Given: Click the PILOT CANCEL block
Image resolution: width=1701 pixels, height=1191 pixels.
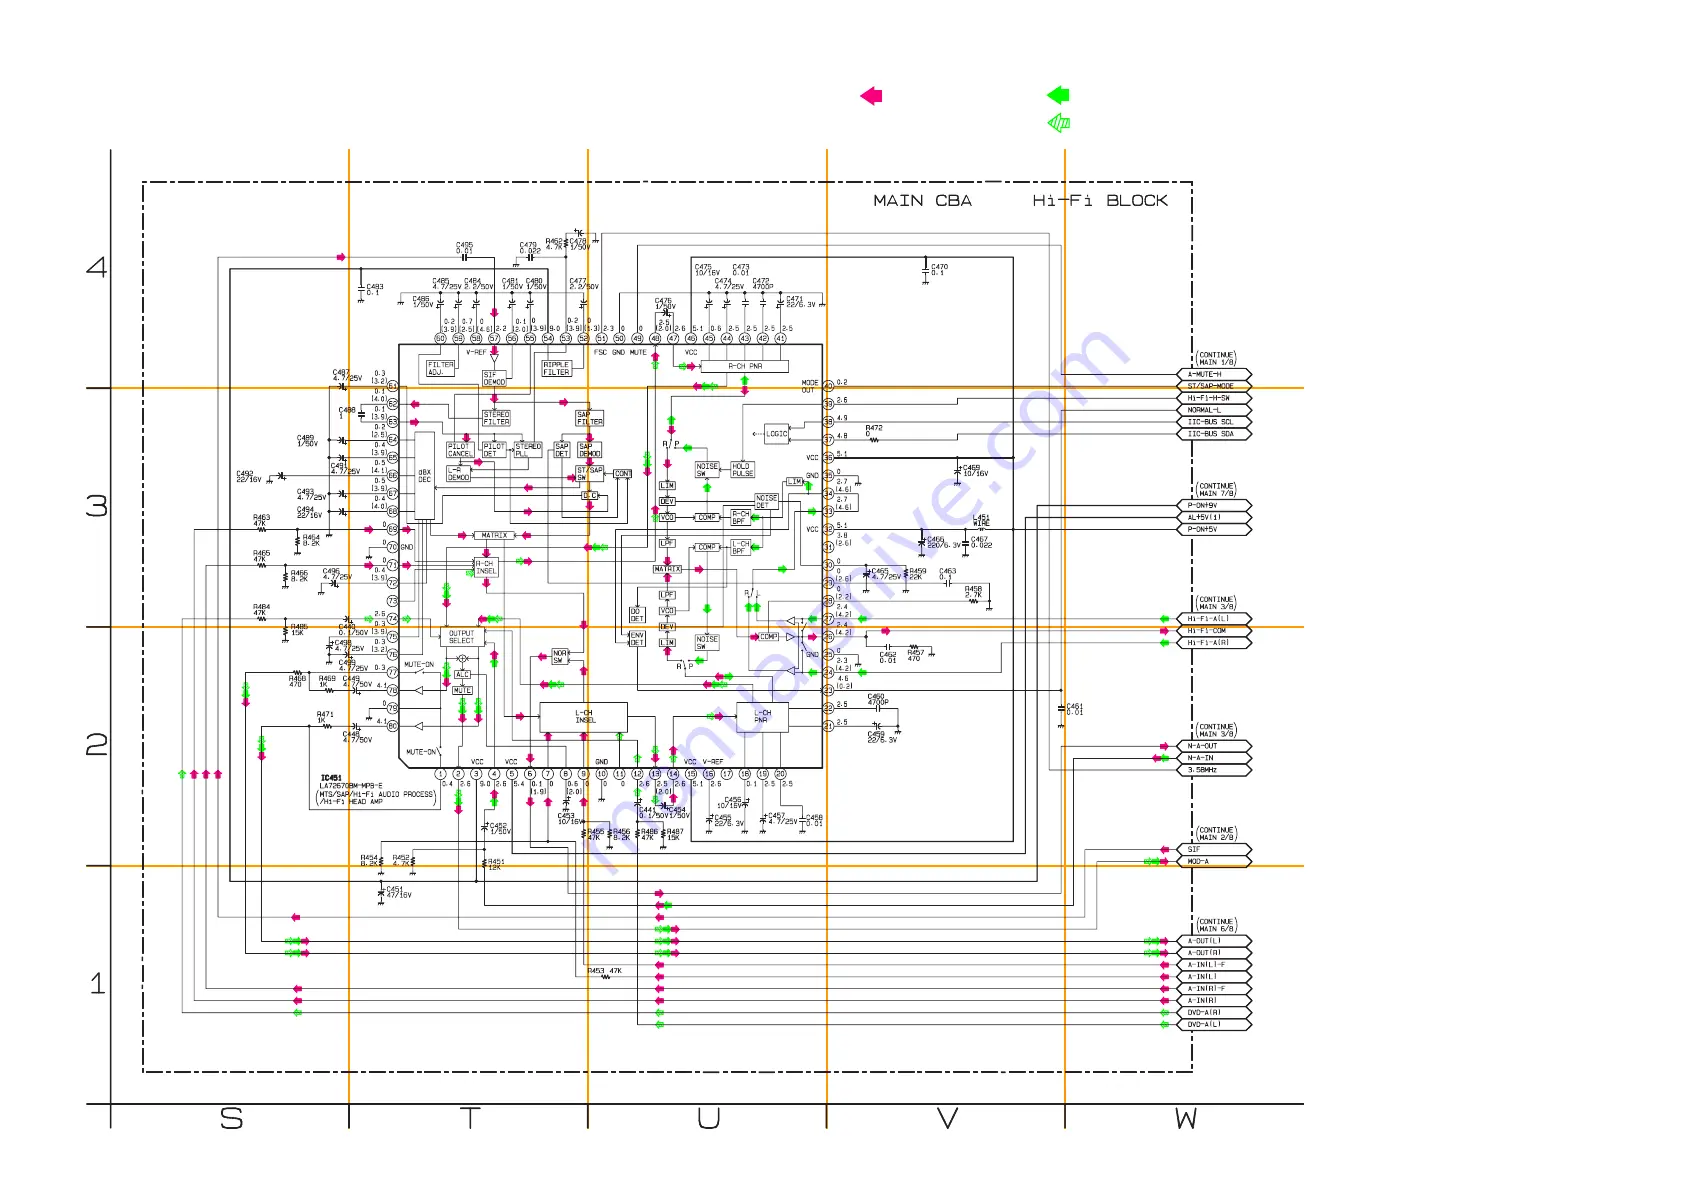Looking at the screenshot, I should click(x=460, y=450).
